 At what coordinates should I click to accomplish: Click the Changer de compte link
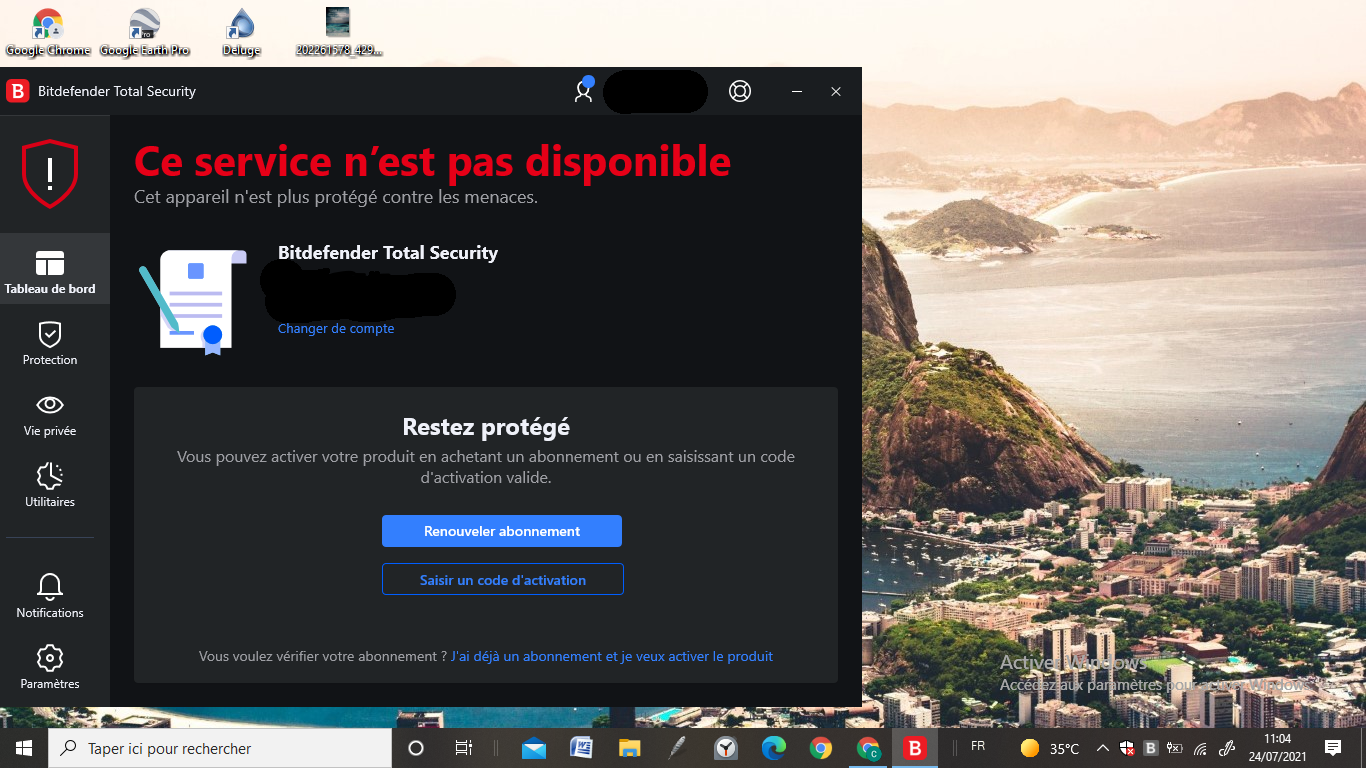[x=336, y=329]
